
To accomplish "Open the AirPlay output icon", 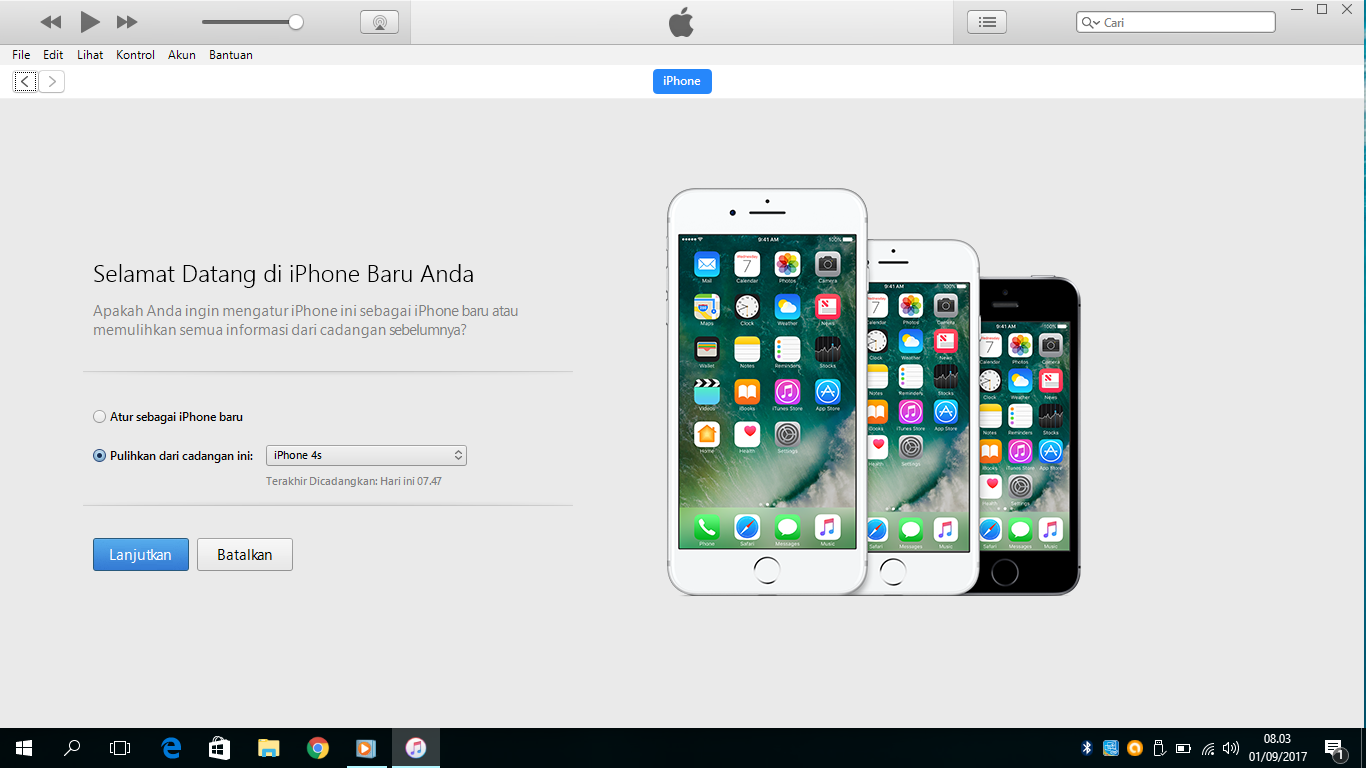I will coord(379,22).
